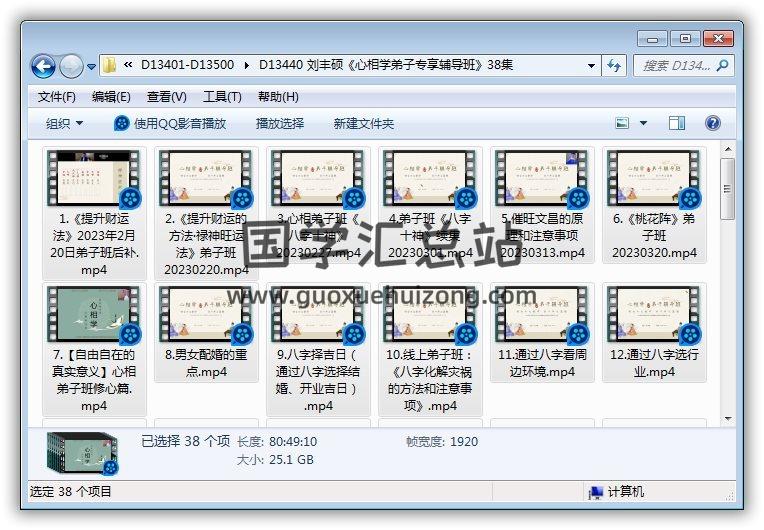
Task: Click the 播放选择 button
Action: click(x=279, y=123)
